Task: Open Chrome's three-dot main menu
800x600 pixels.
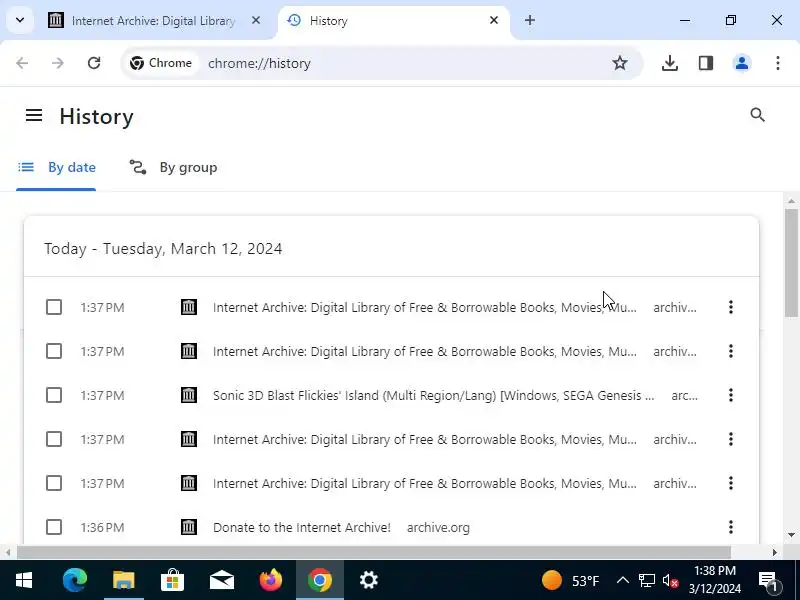Action: [x=778, y=63]
